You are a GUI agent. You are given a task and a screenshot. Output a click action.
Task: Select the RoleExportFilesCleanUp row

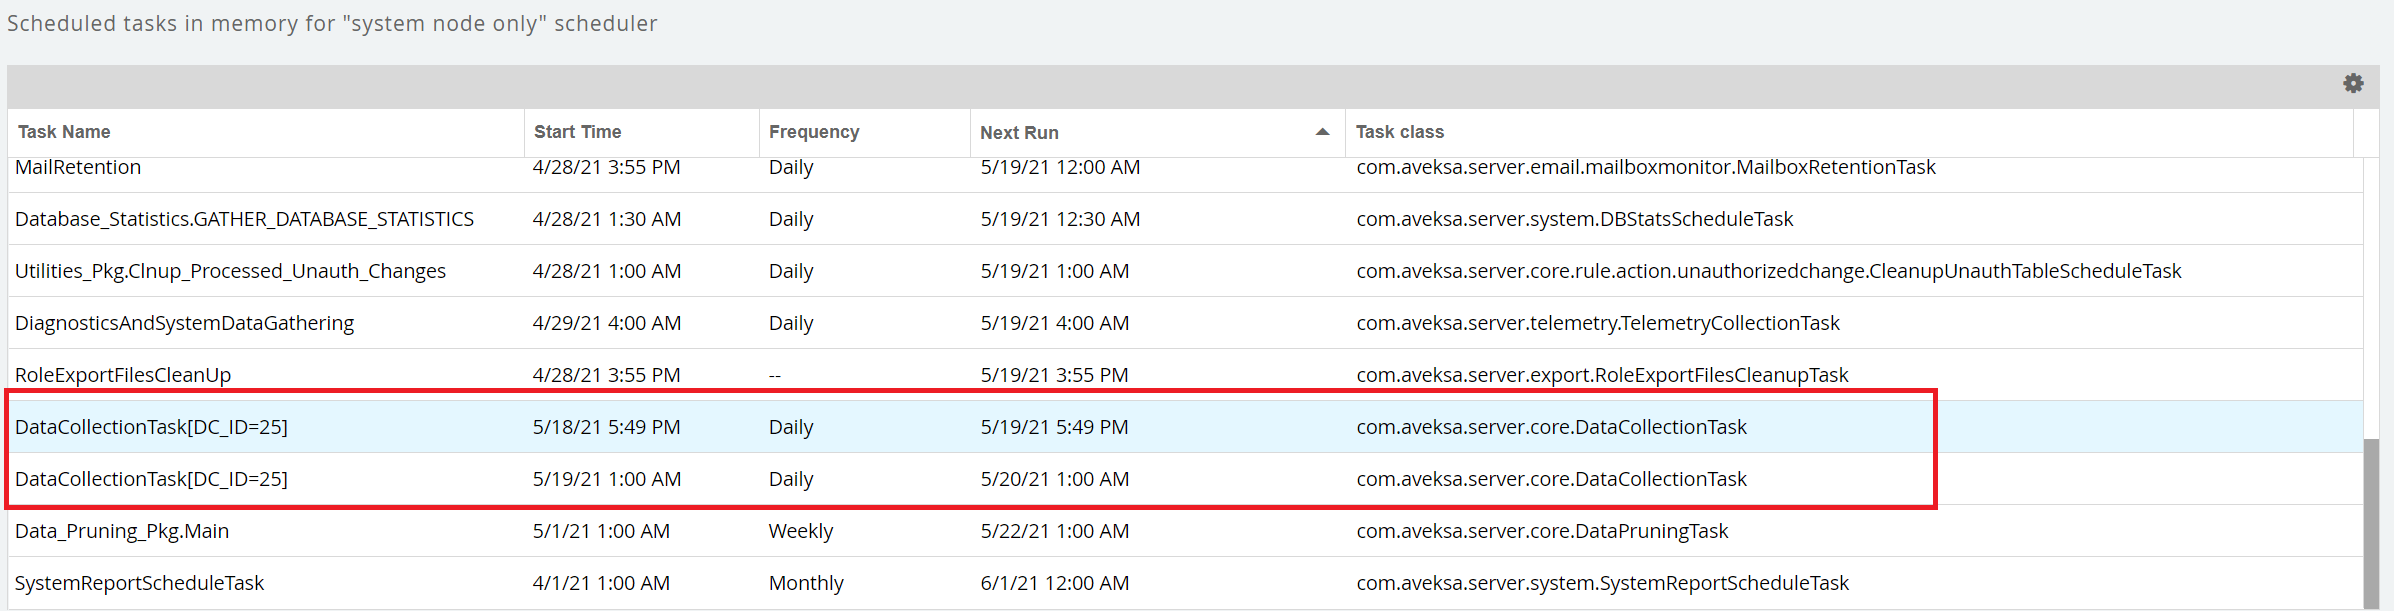pos(123,375)
